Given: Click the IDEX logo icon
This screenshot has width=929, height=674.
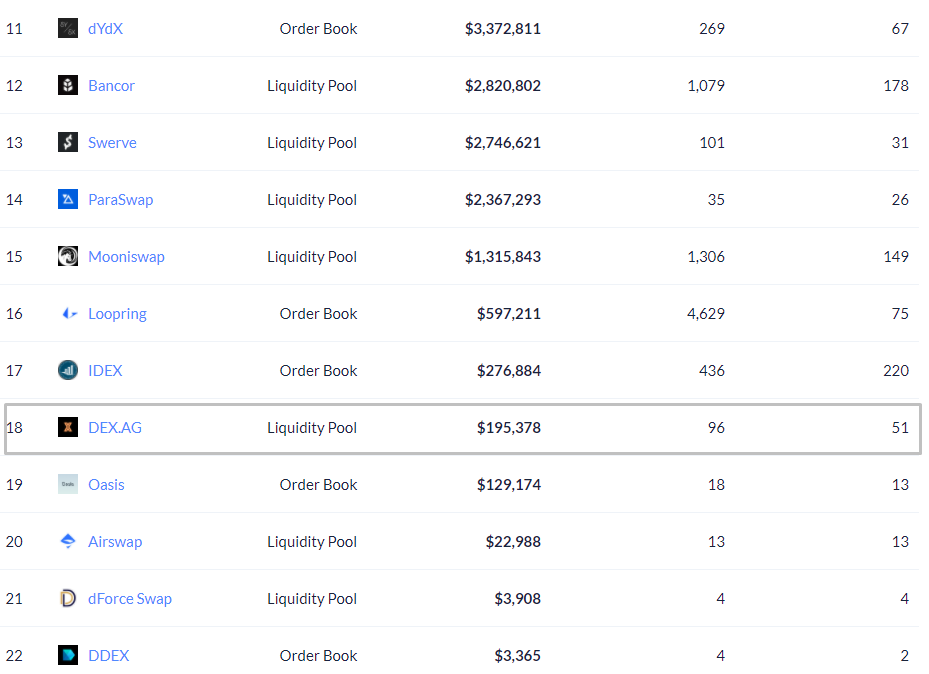Looking at the screenshot, I should [x=68, y=370].
